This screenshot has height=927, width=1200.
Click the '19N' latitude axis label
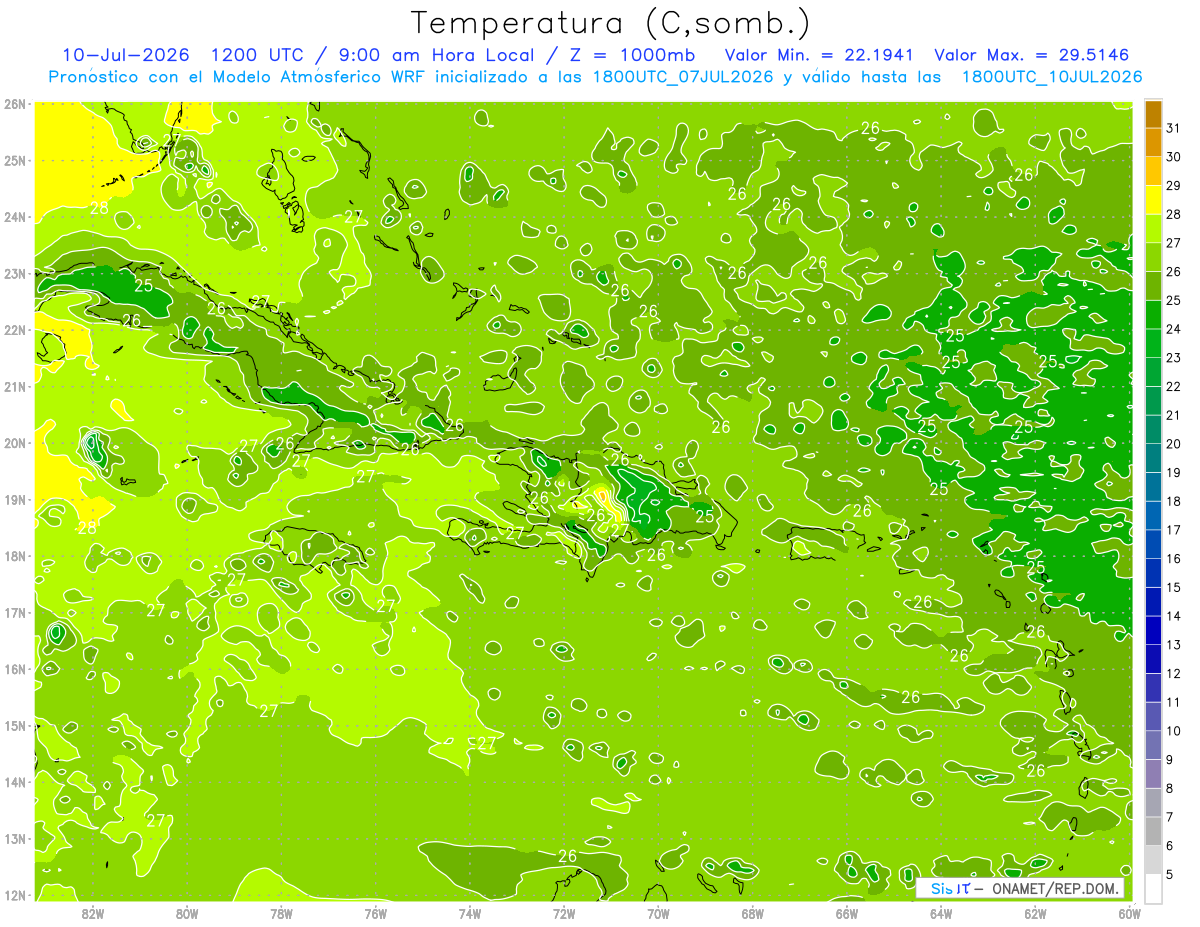15,500
